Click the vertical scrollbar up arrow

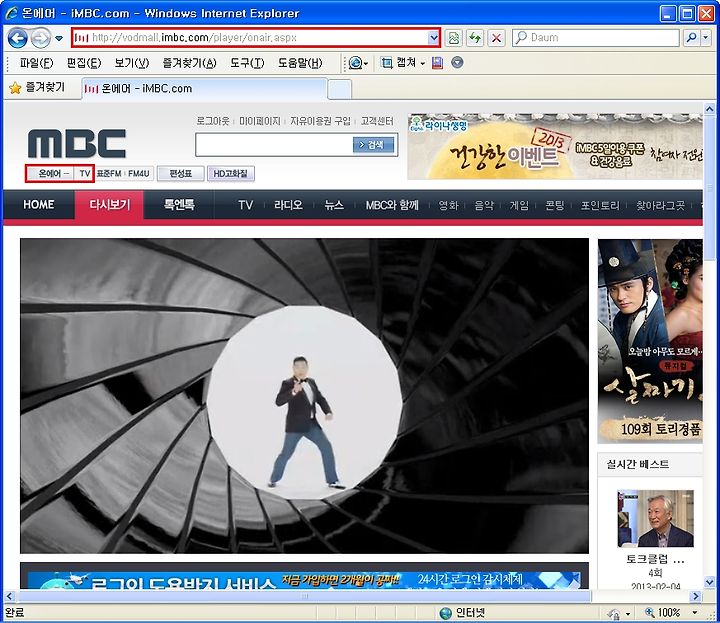coord(709,109)
